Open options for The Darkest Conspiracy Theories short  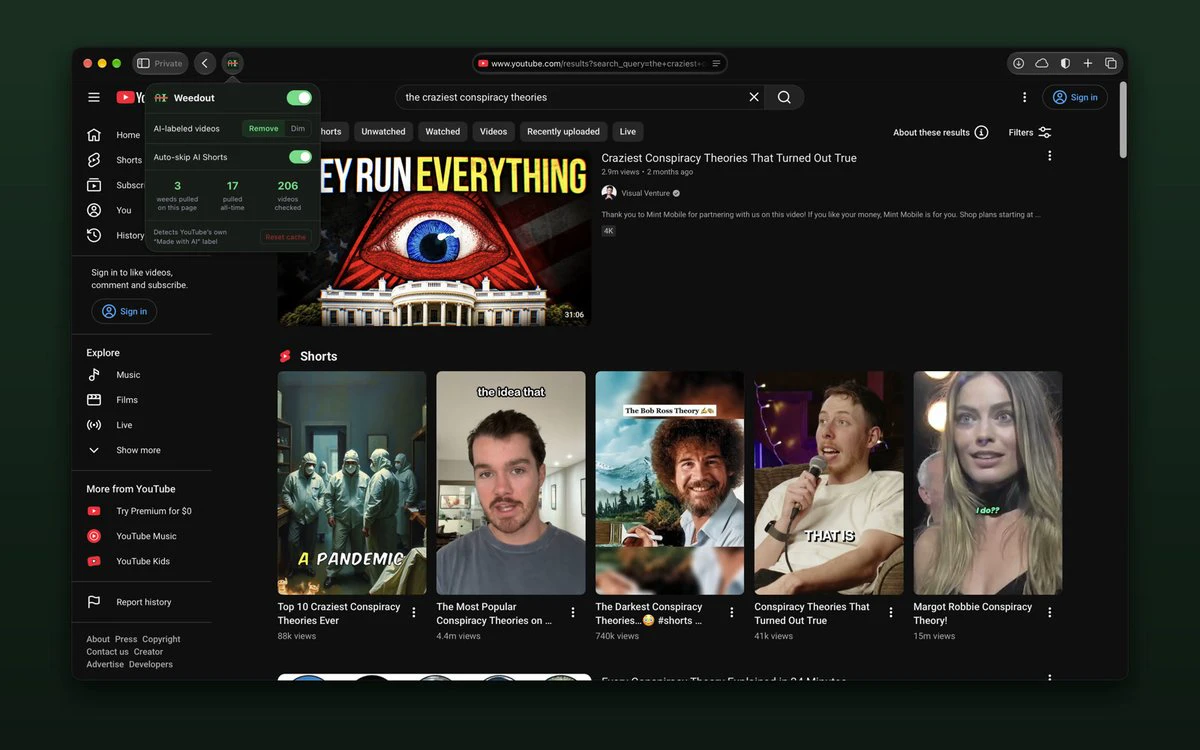pos(732,612)
